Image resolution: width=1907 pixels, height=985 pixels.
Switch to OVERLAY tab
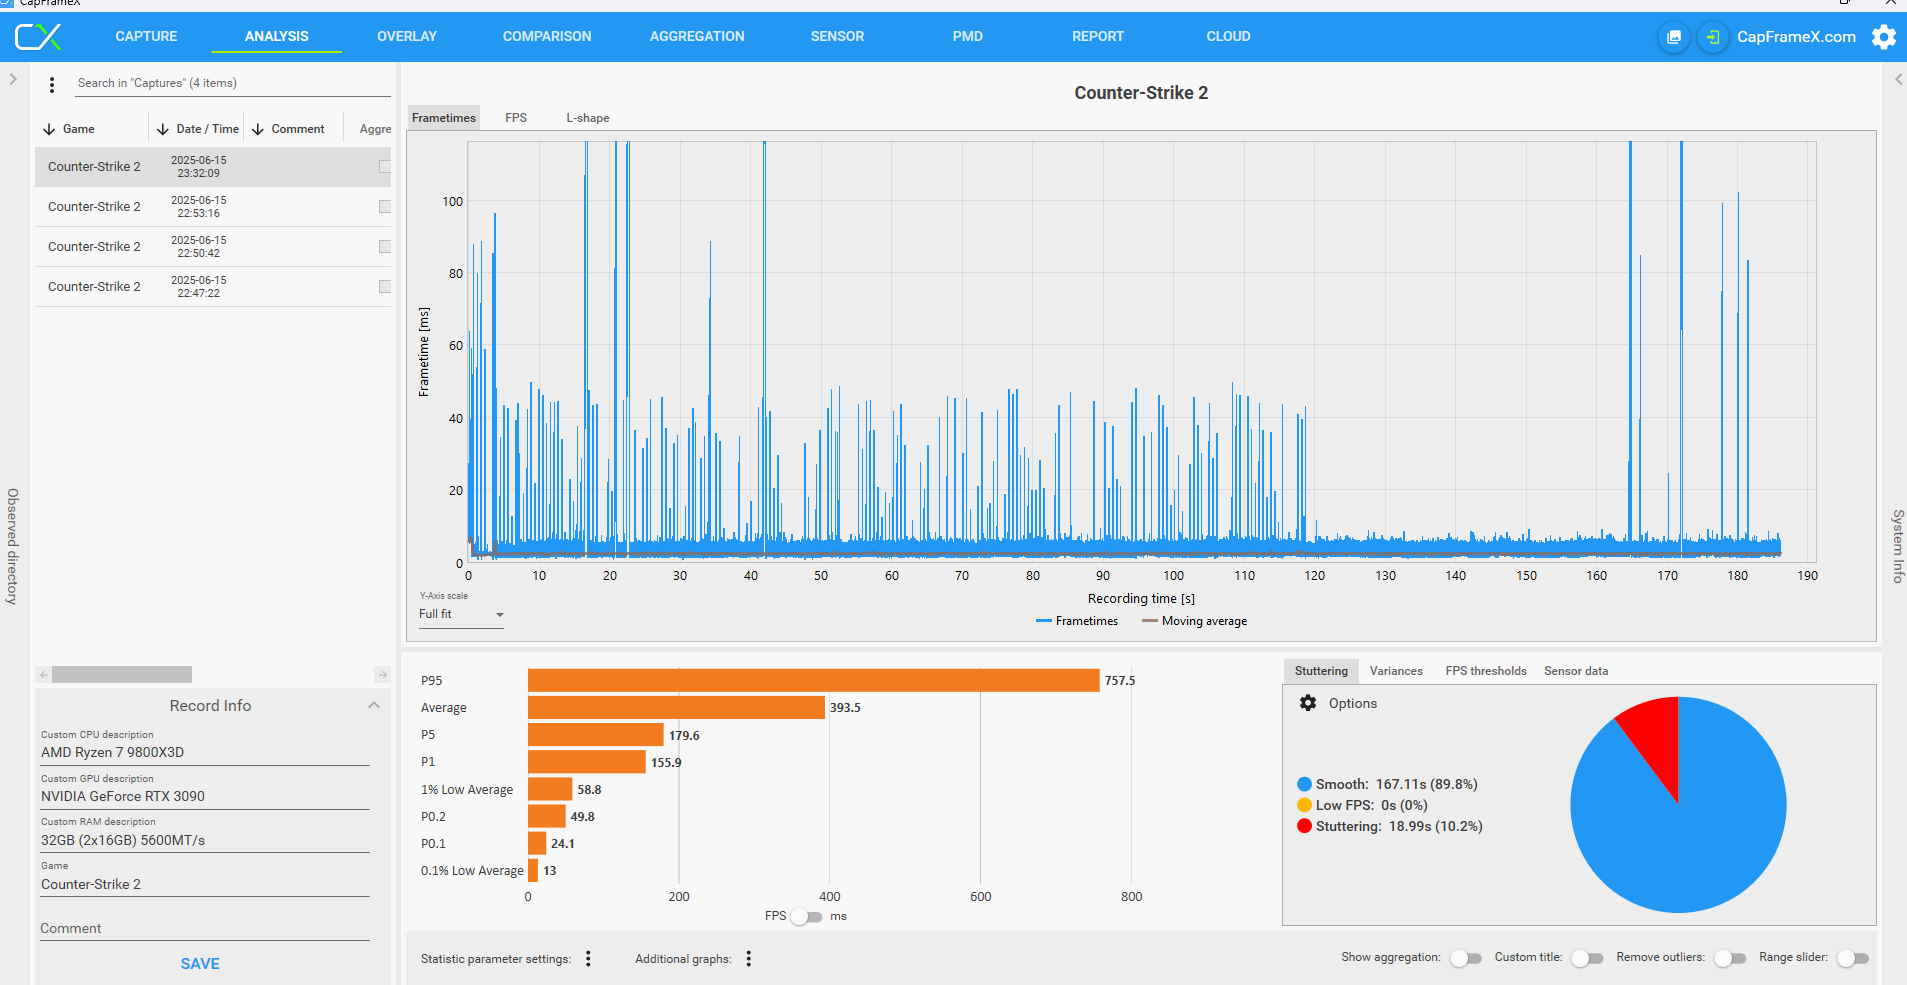(407, 37)
